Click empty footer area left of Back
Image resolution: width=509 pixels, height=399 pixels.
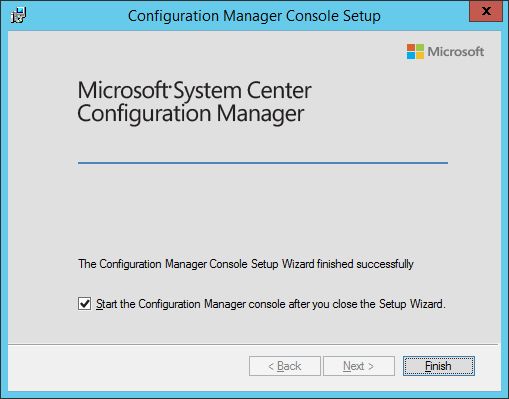pos(128,366)
